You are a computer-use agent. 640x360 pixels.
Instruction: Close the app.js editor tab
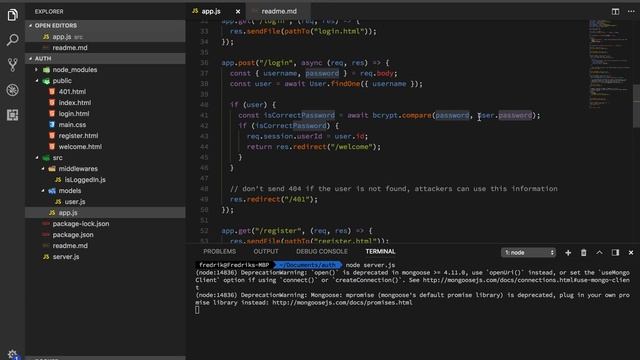click(238, 11)
